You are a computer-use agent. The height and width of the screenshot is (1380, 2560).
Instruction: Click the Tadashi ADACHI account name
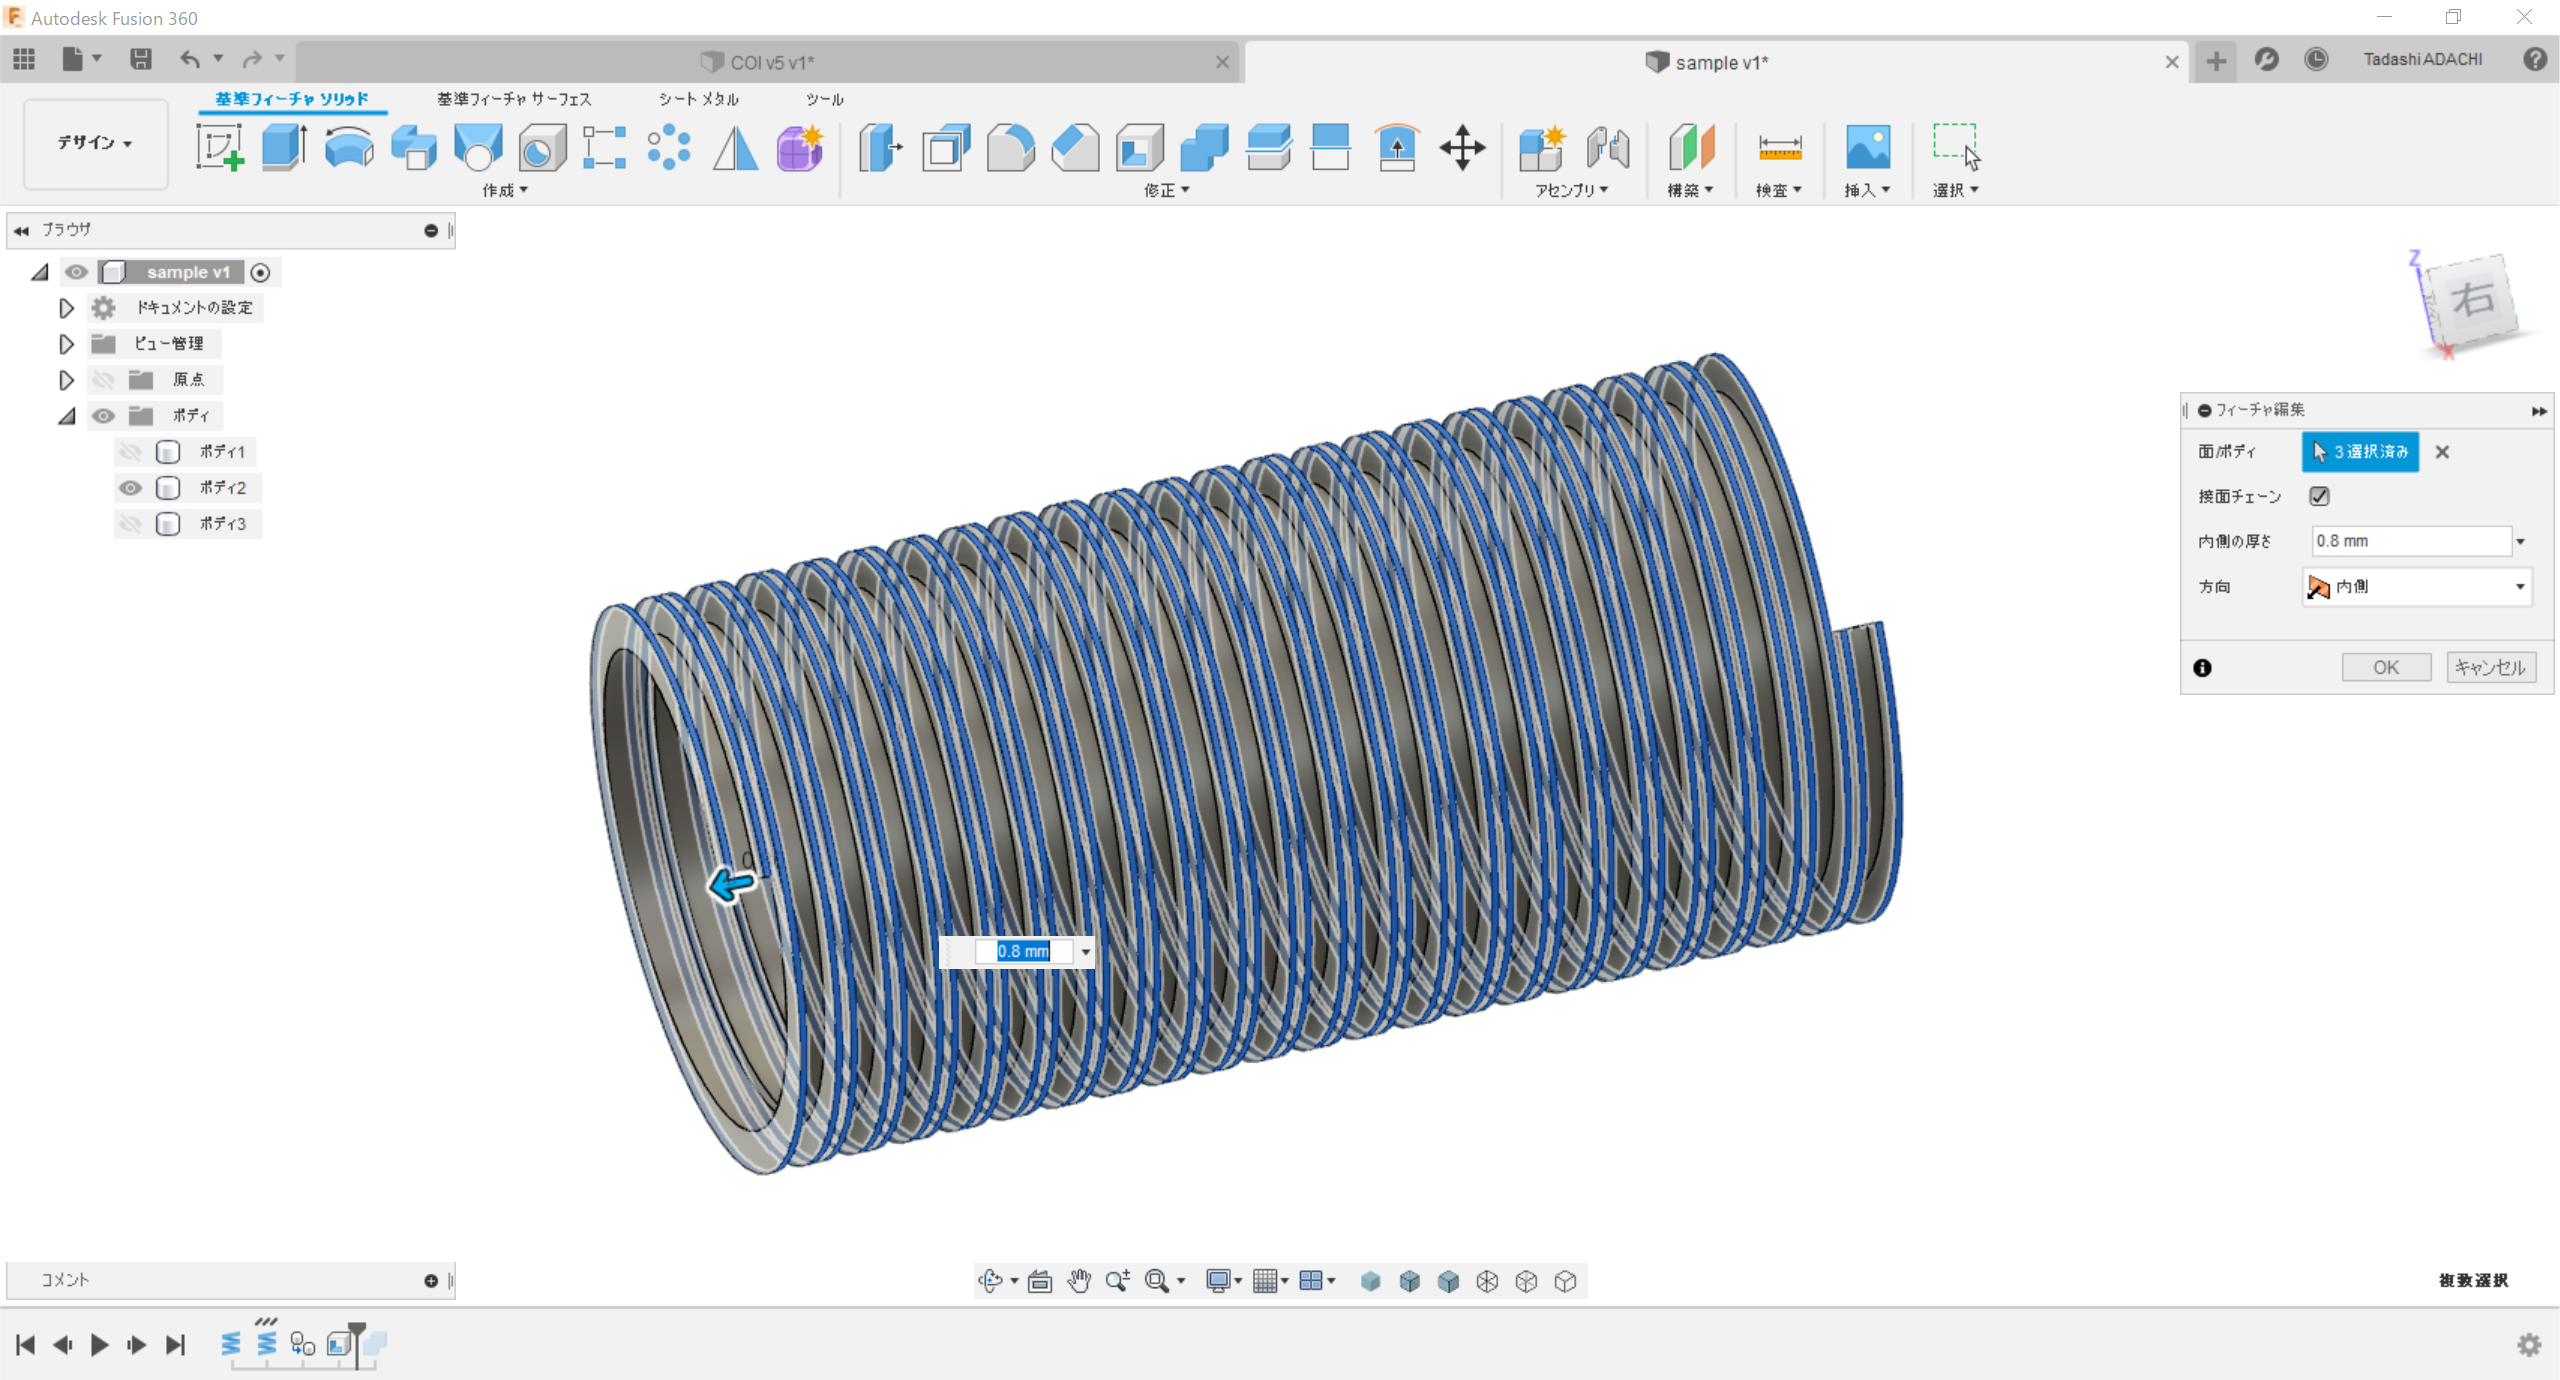[2422, 59]
